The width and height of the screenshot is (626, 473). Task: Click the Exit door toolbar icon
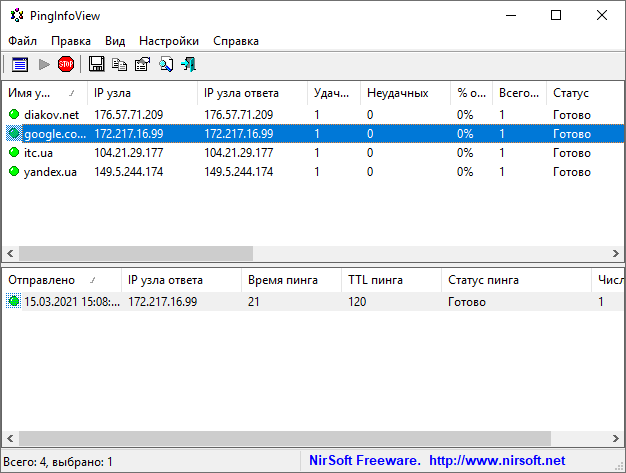tap(188, 64)
